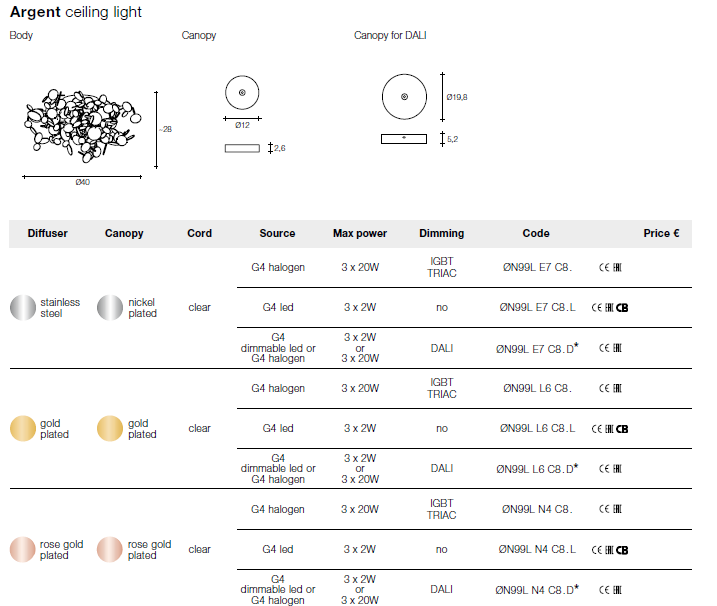The image size is (717, 606).
Task: Click the EAC mark in ØN99L E7 C8.D row
Action: click(x=617, y=348)
